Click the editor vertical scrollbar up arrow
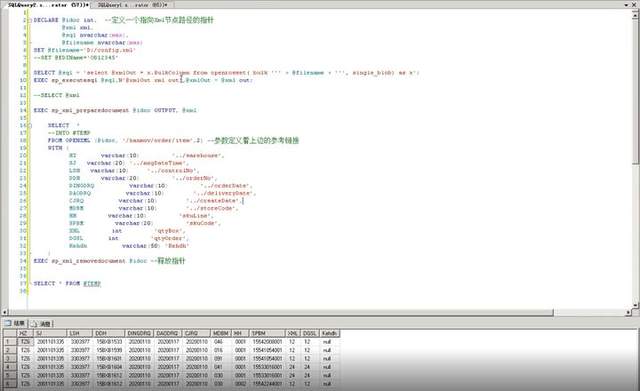The image size is (640, 391). 636,16
